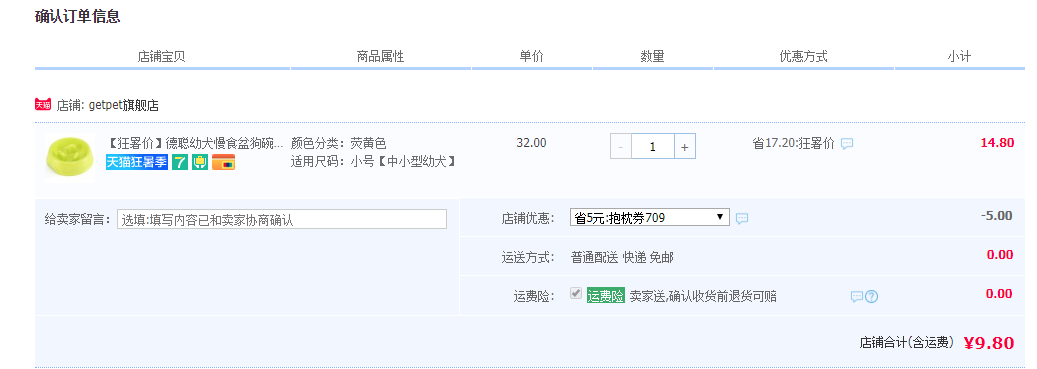Image resolution: width=1037 pixels, height=369 pixels.
Task: Click the 单价 column header
Action: pyautogui.click(x=532, y=57)
